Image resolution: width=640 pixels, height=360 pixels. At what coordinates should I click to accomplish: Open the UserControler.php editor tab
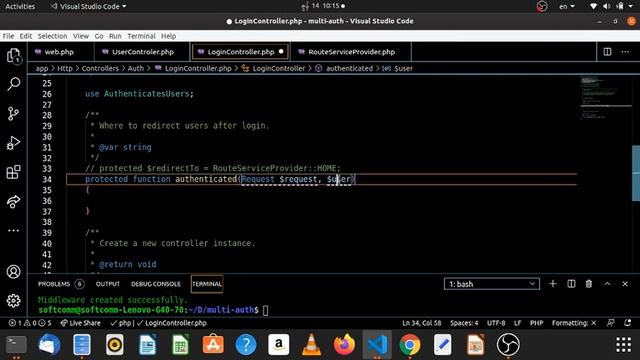point(143,52)
